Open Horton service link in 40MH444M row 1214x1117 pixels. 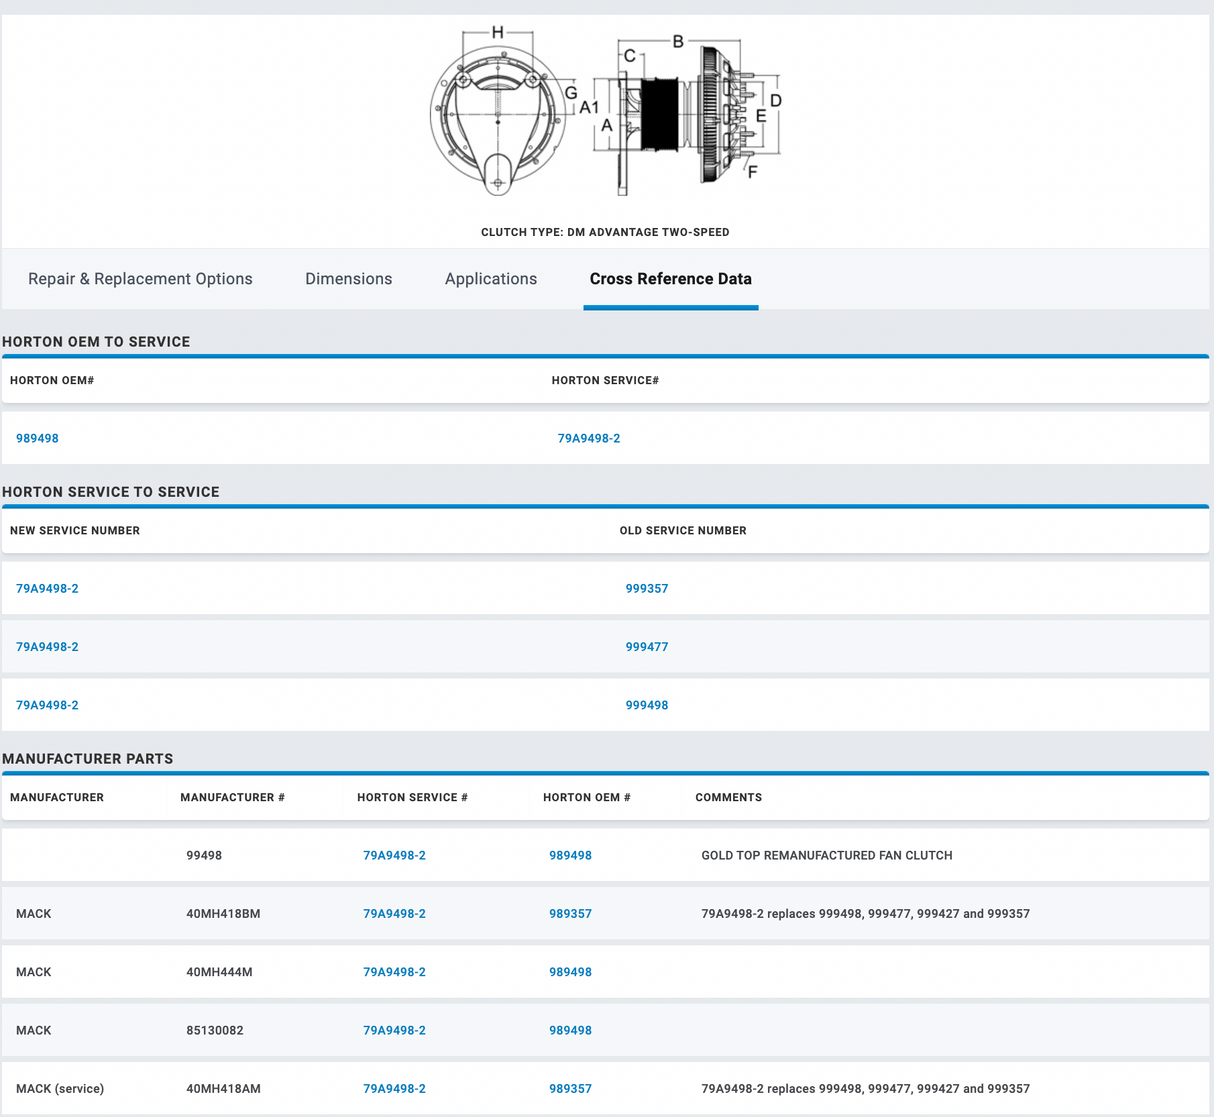click(394, 972)
